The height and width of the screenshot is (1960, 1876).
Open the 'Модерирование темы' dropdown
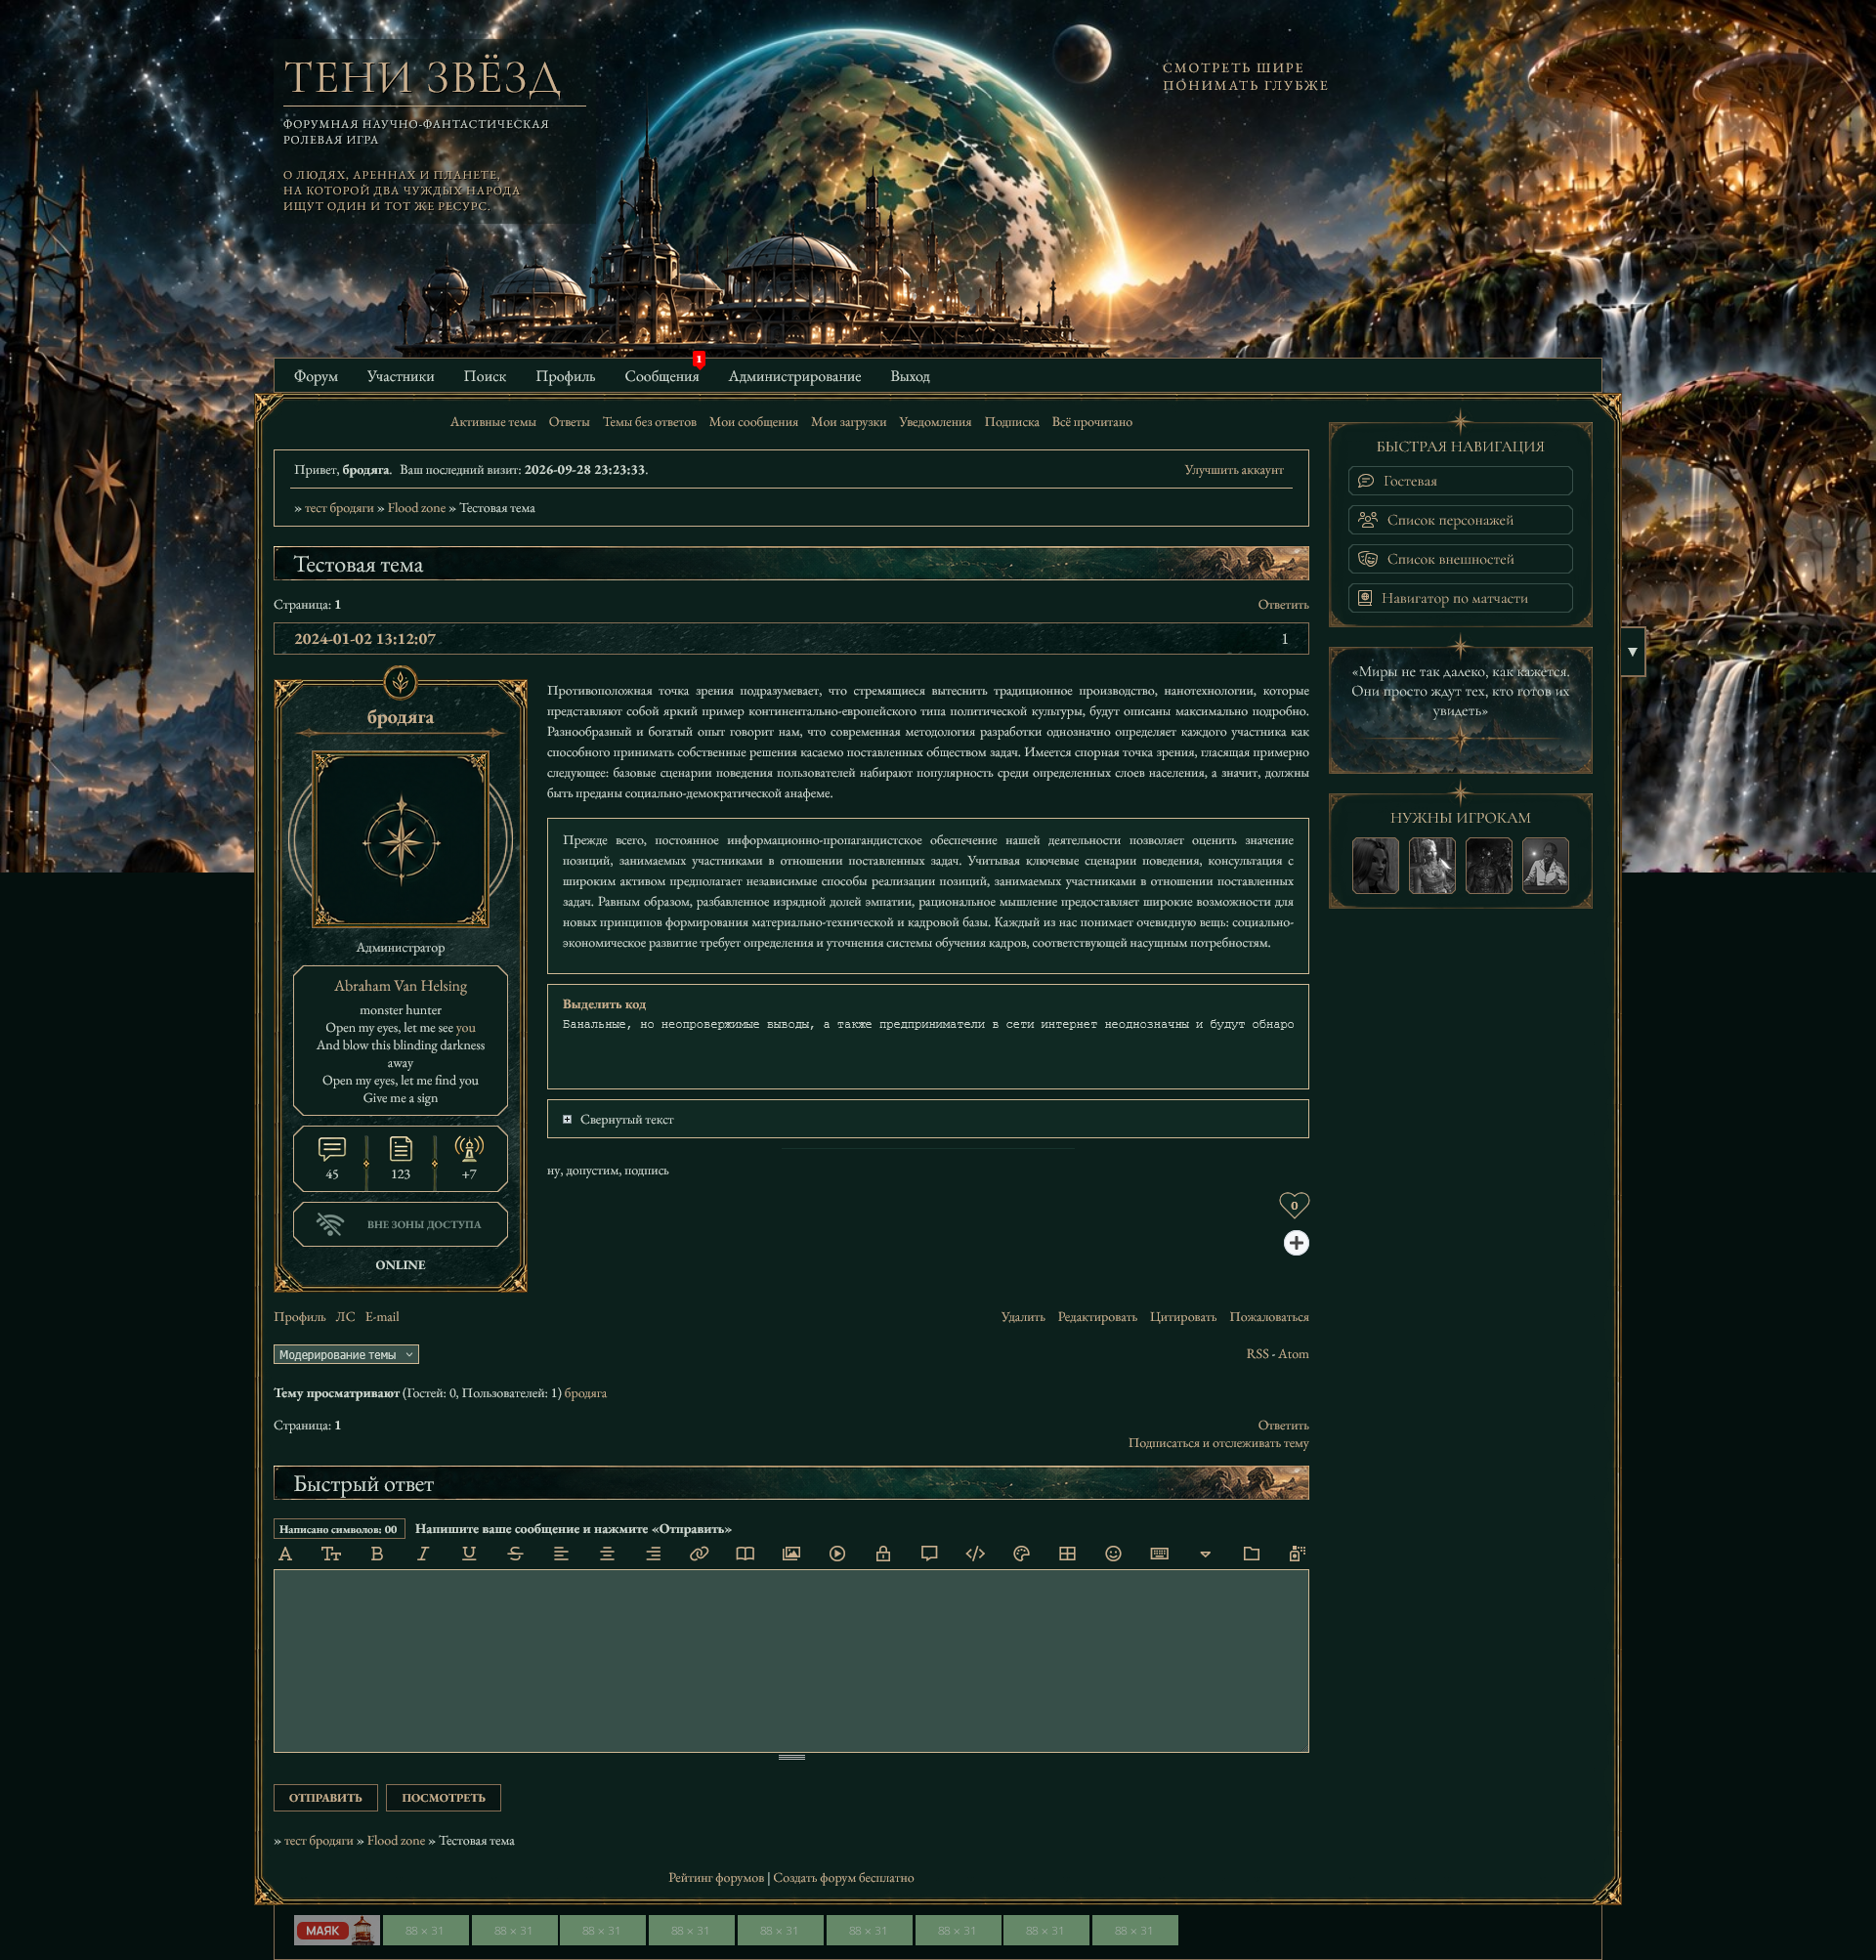click(346, 1354)
